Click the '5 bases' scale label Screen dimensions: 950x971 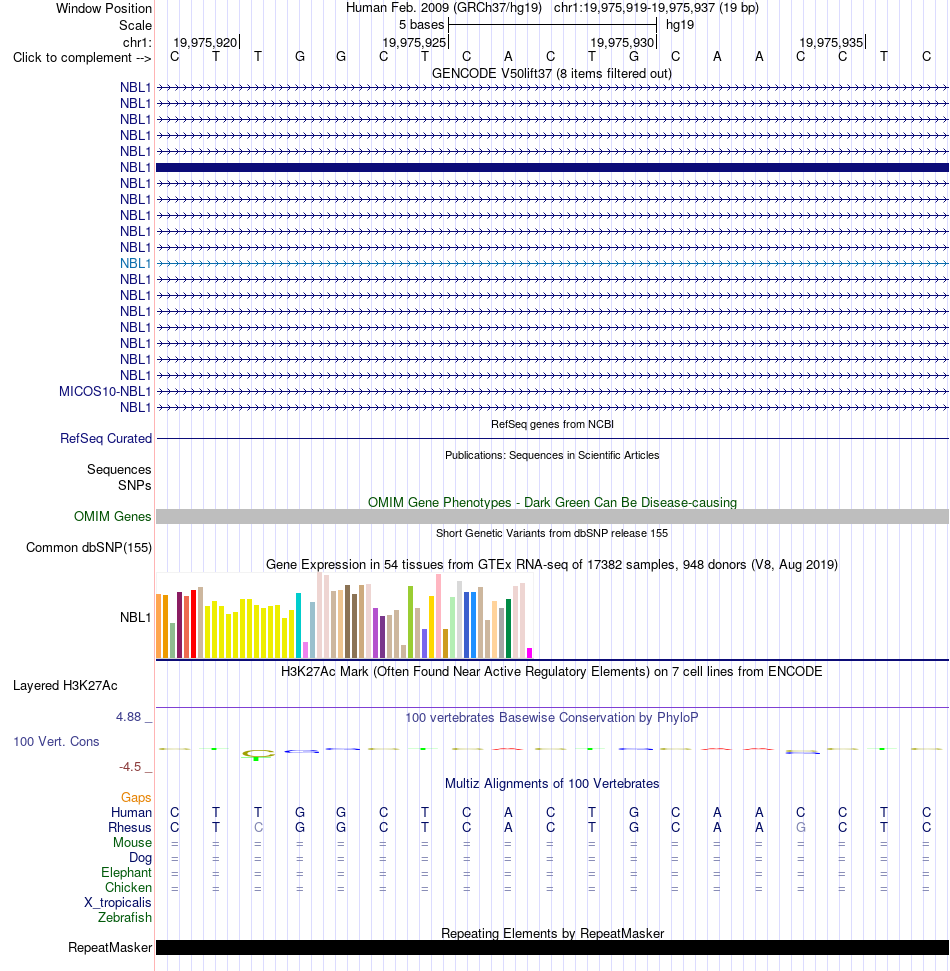coord(421,25)
